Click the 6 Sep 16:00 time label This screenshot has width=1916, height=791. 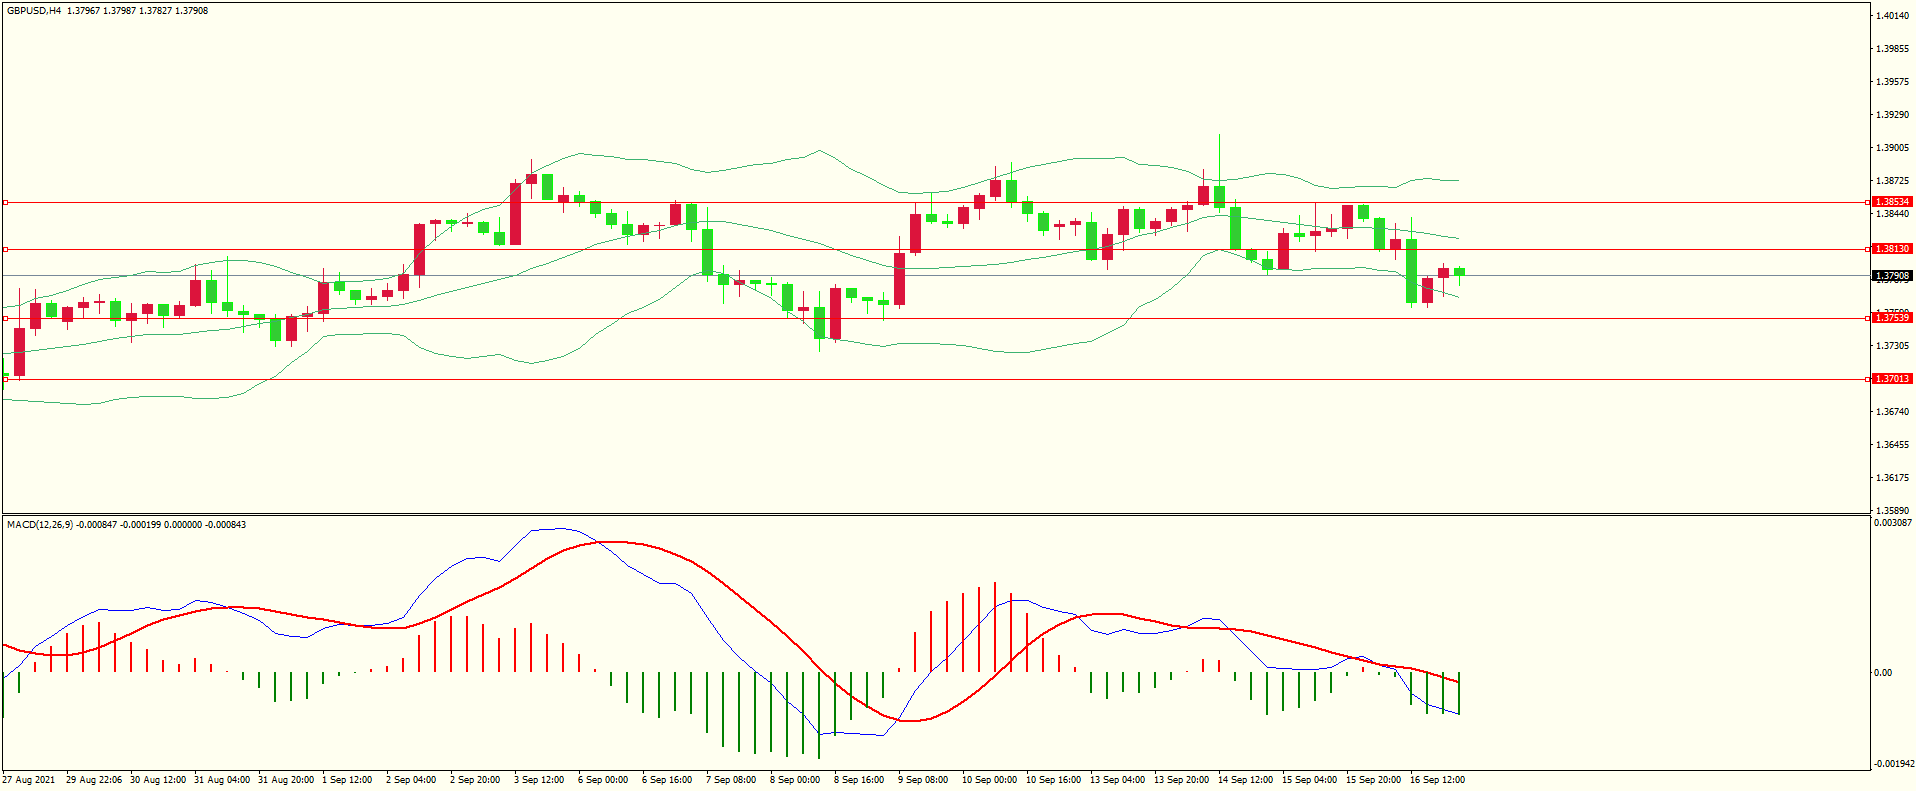[x=667, y=780]
